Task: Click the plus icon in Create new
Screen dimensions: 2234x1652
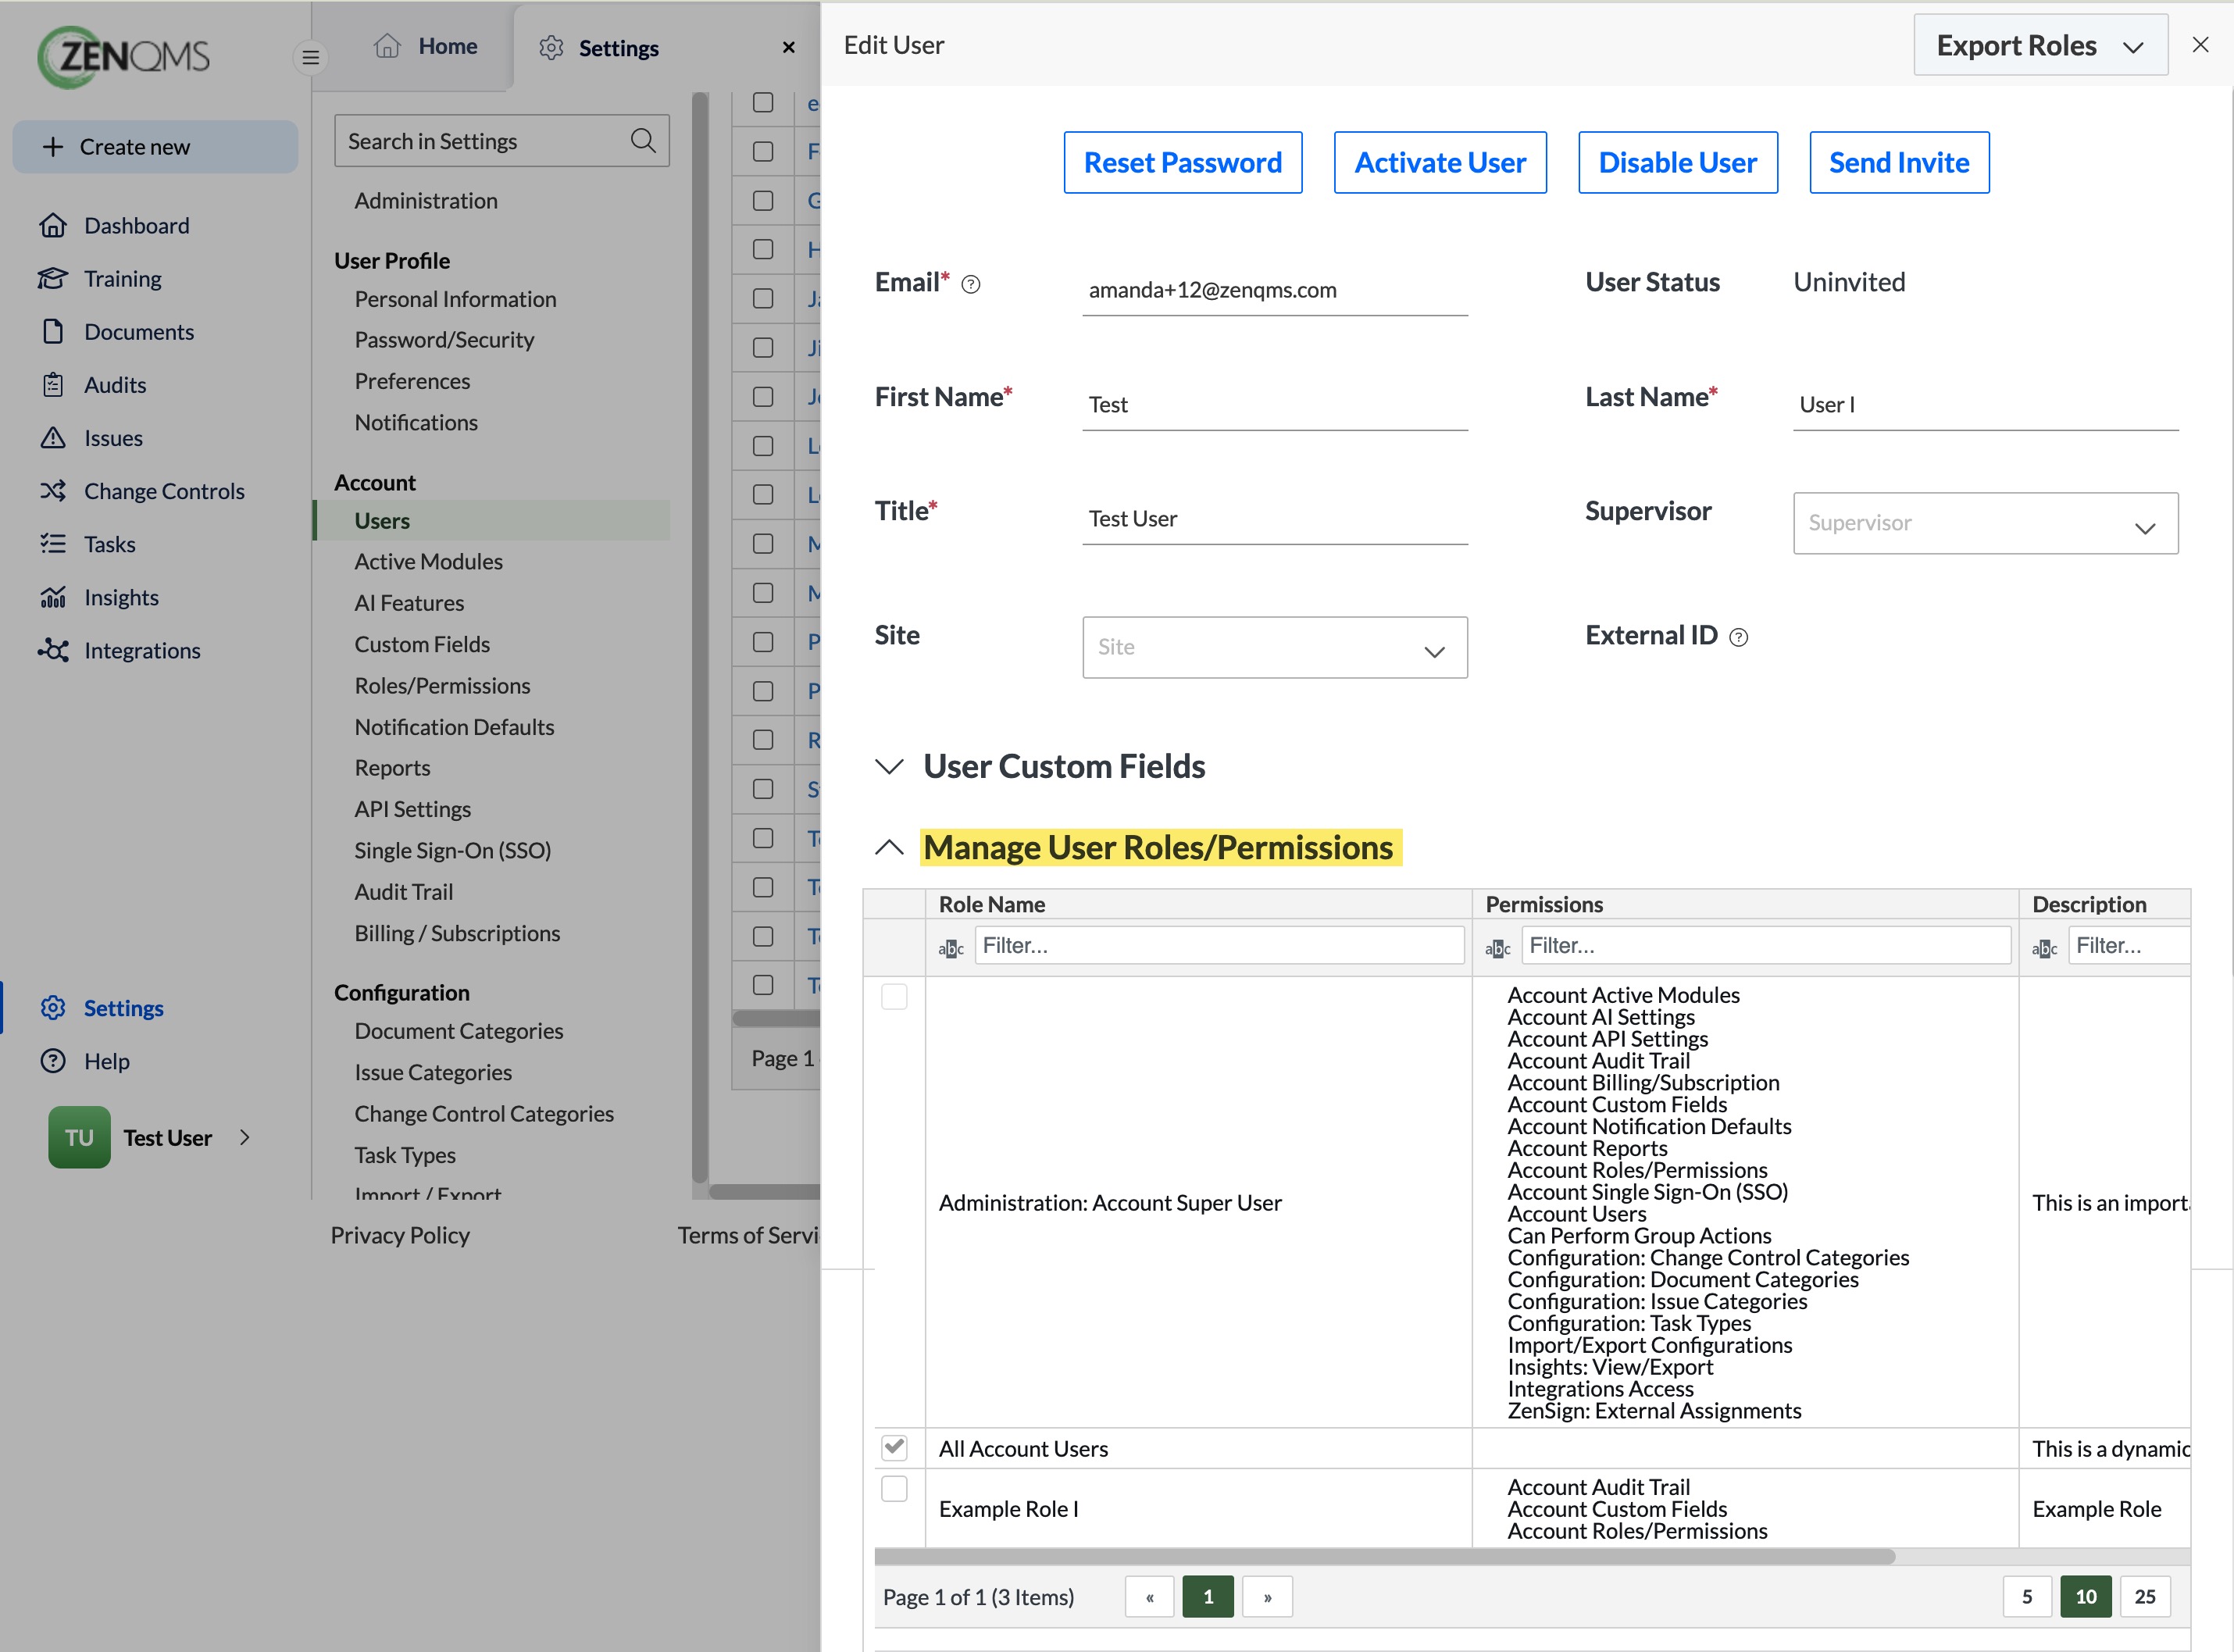Action: (52, 146)
